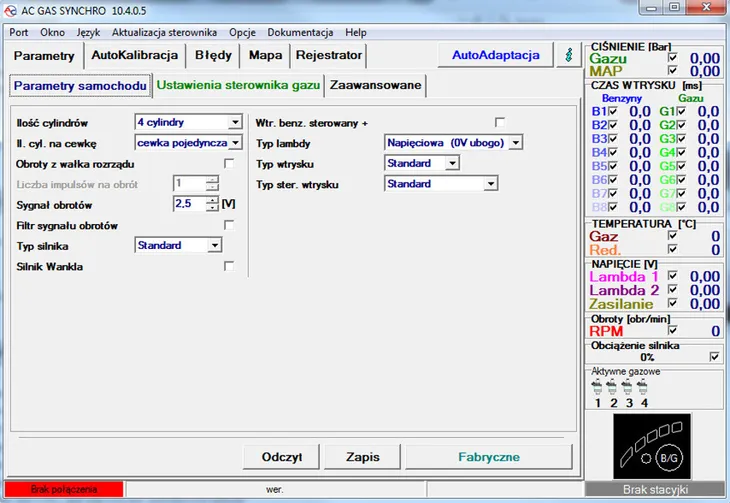The image size is (730, 503).
Task: Toggle B4 injection time checkbox
Action: pos(613,152)
